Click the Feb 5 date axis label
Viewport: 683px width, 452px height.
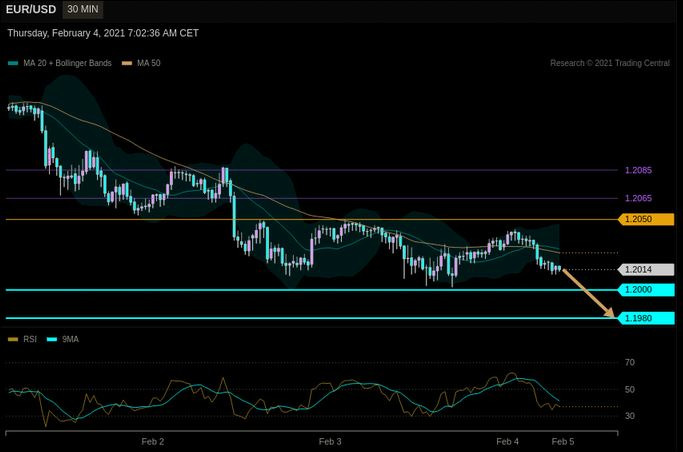pyautogui.click(x=563, y=442)
